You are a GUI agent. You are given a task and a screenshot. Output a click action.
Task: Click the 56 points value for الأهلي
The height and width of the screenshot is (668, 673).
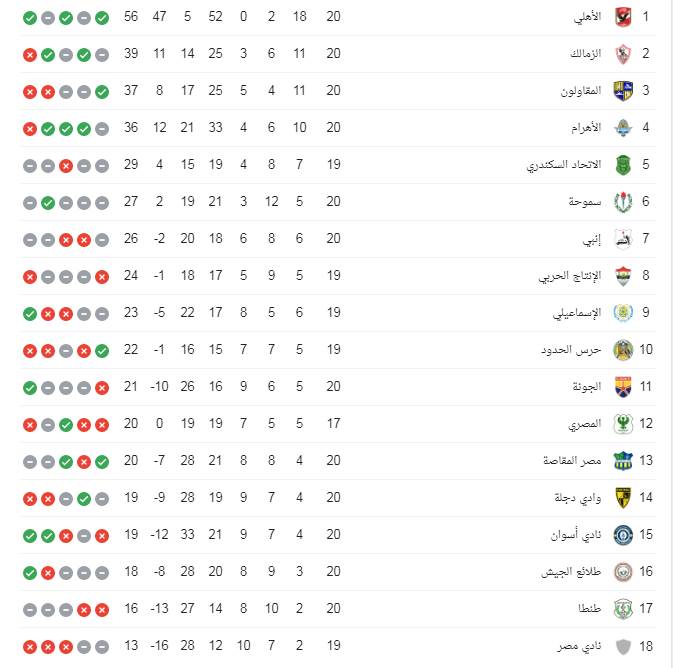tap(131, 17)
